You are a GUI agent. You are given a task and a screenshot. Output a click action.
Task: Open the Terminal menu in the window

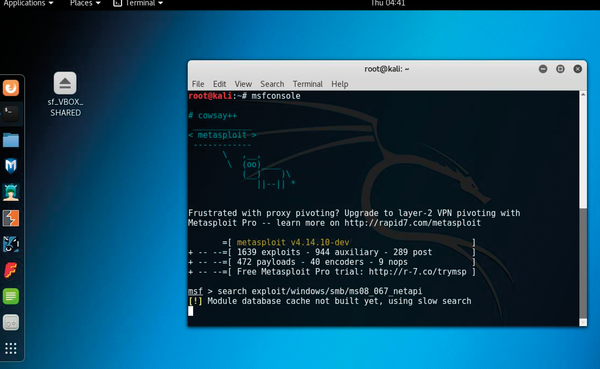(308, 84)
